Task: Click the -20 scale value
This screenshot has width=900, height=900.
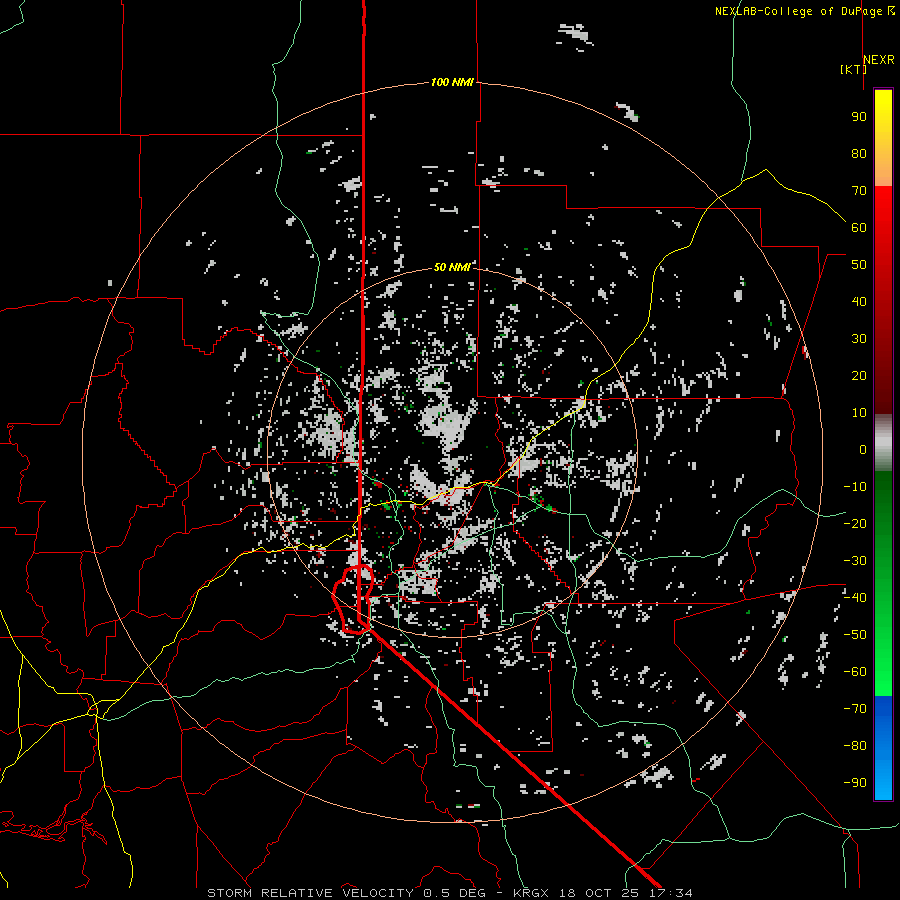Action: point(855,523)
